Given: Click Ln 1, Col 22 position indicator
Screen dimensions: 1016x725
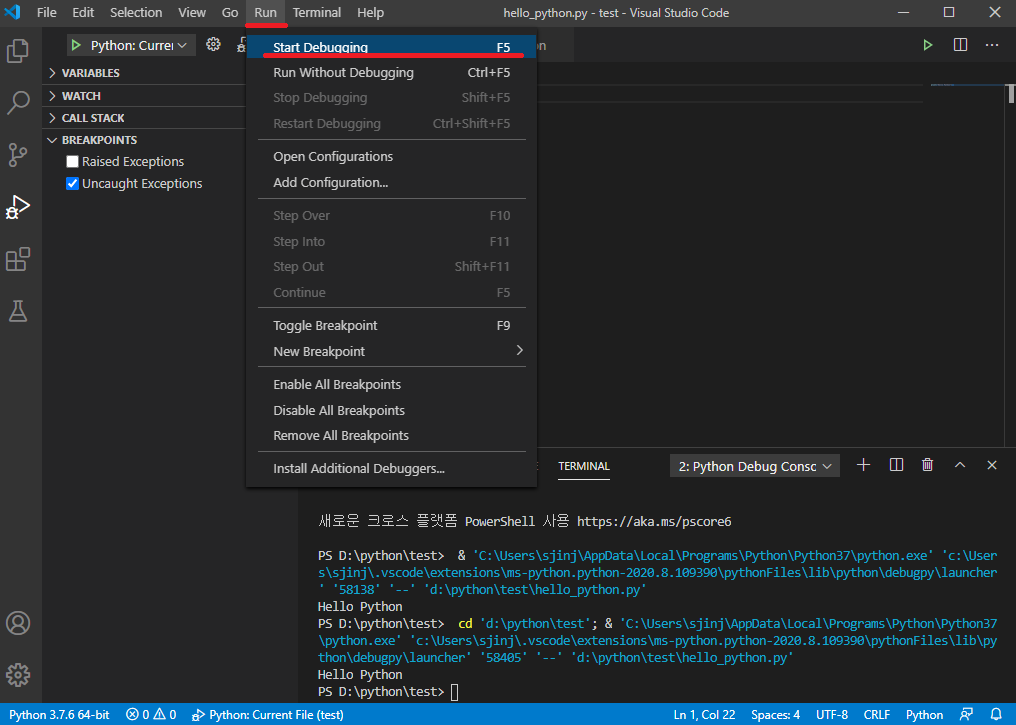Looking at the screenshot, I should (704, 715).
